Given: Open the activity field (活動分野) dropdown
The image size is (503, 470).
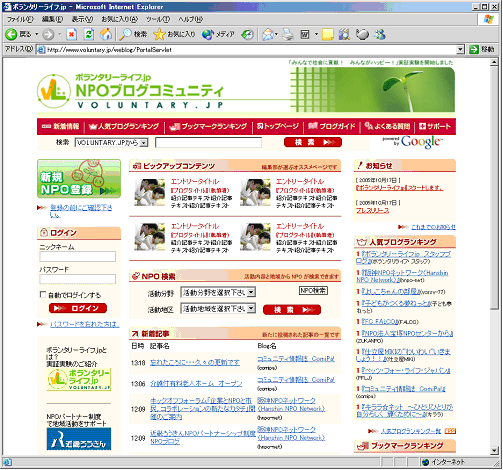Looking at the screenshot, I should coord(218,292).
